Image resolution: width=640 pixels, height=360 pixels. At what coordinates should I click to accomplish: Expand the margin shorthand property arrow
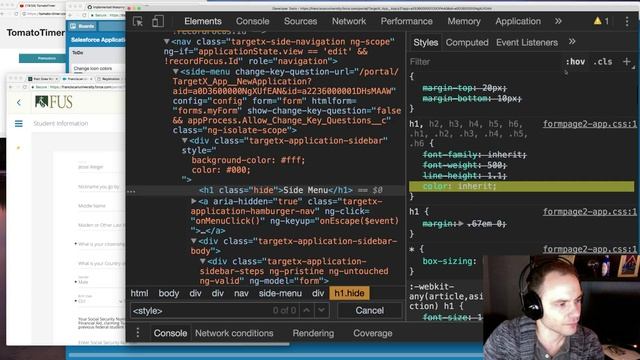[461, 224]
